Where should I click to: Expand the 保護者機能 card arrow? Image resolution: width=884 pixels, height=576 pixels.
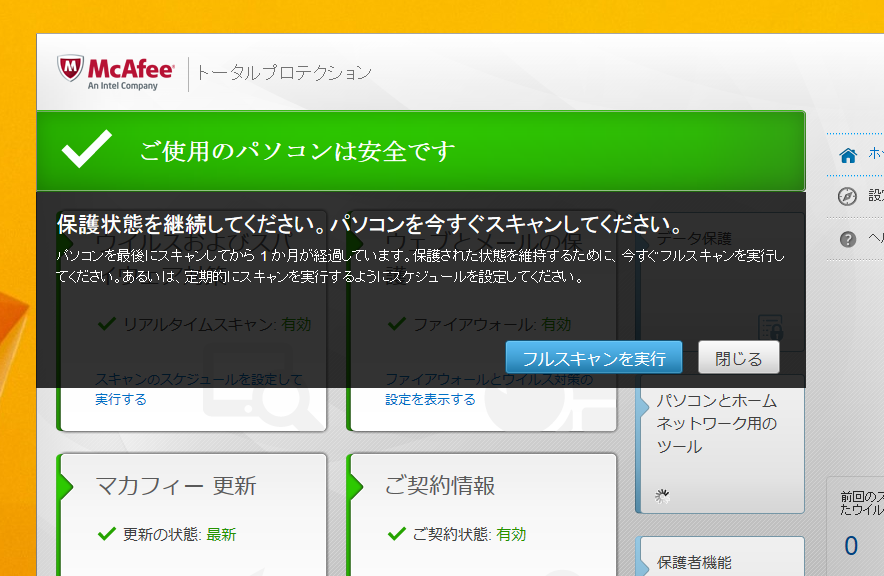click(644, 566)
